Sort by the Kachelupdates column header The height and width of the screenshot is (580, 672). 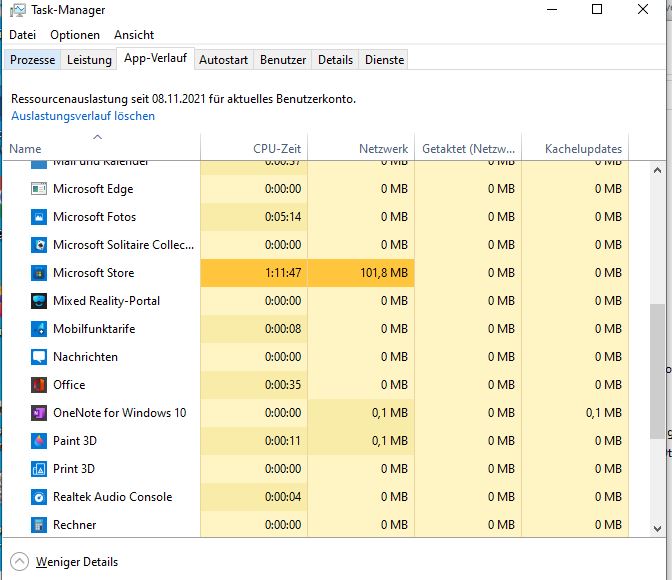point(575,147)
